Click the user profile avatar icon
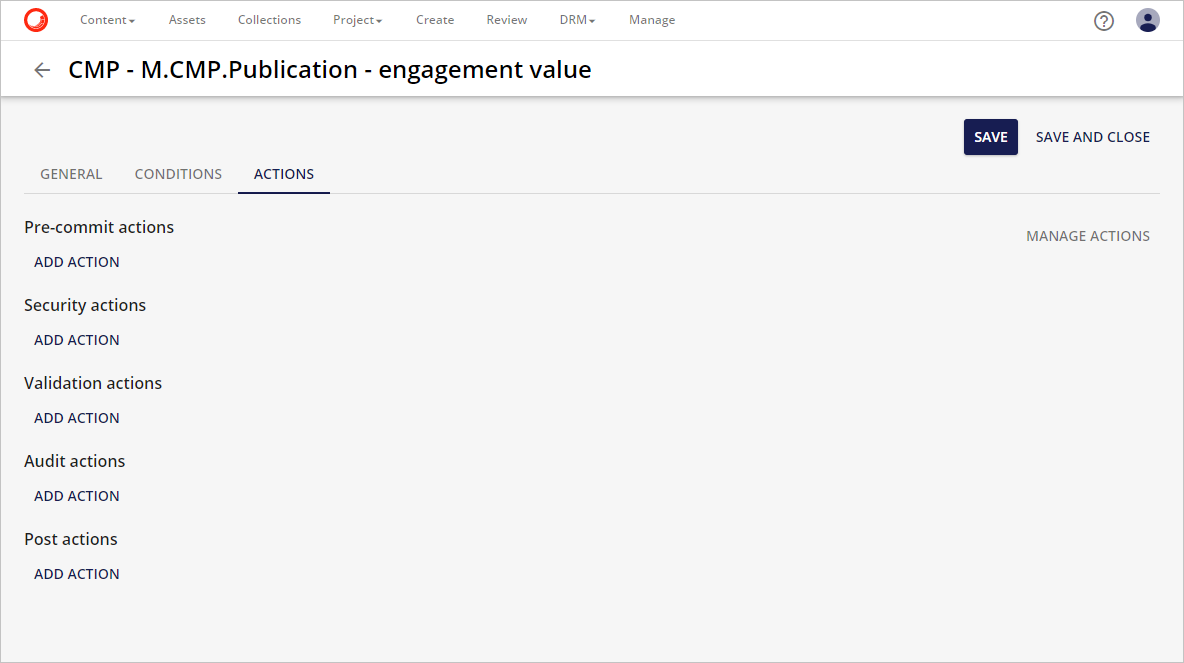The image size is (1184, 663). pos(1147,19)
